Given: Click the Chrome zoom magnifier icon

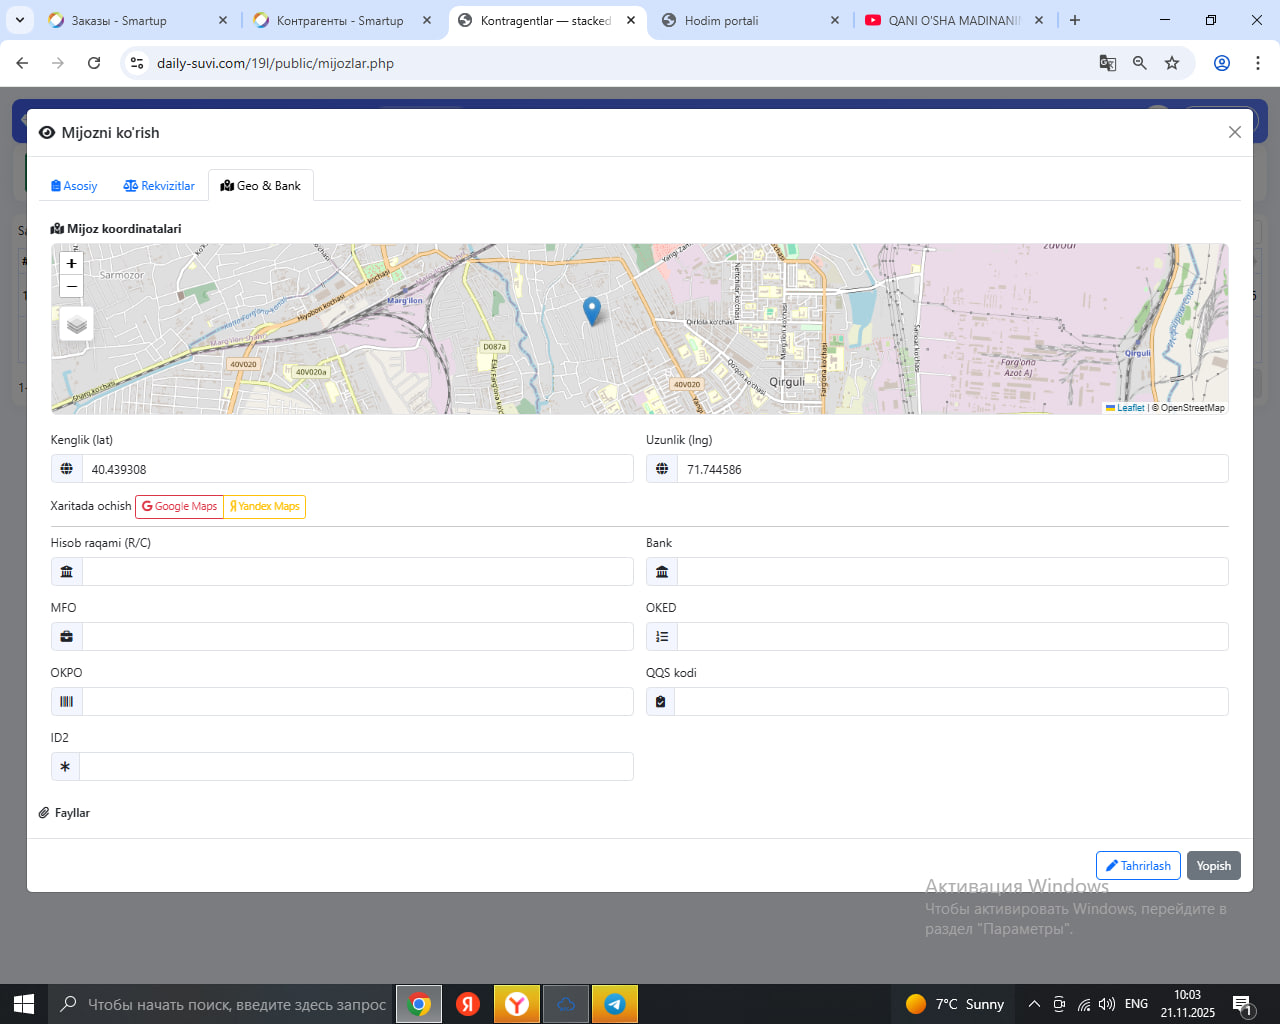Looking at the screenshot, I should (1140, 63).
